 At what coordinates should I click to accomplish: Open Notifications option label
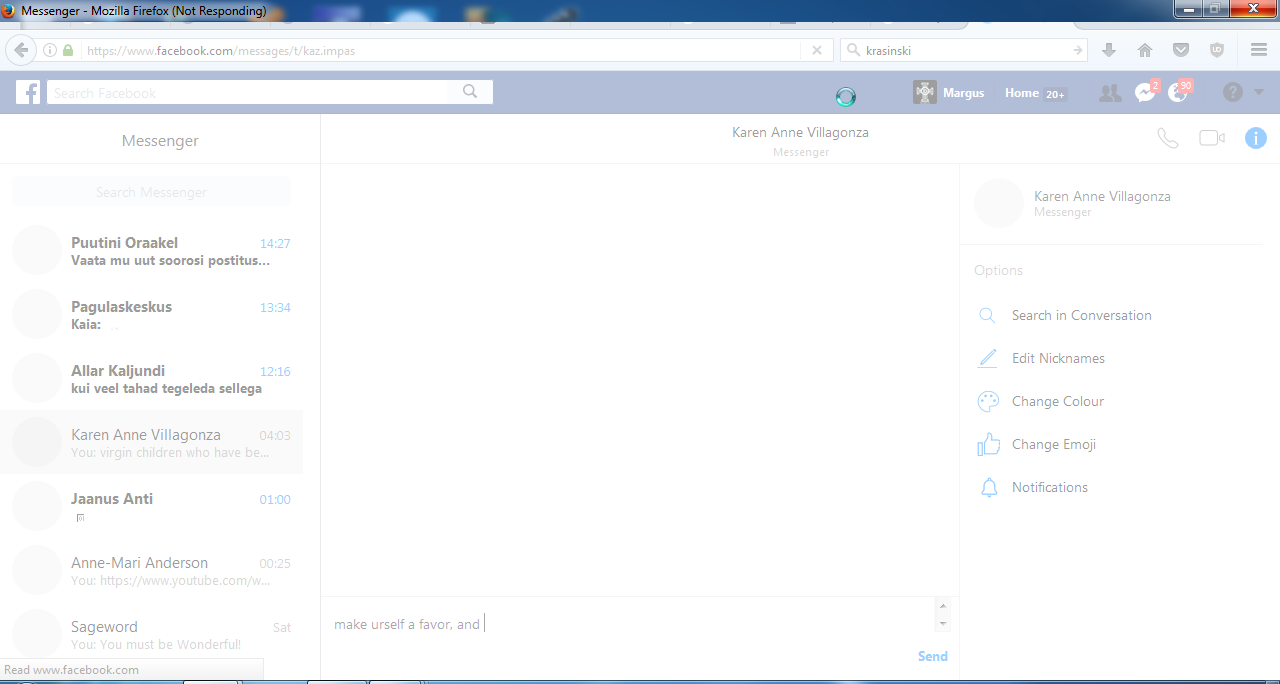[1050, 487]
